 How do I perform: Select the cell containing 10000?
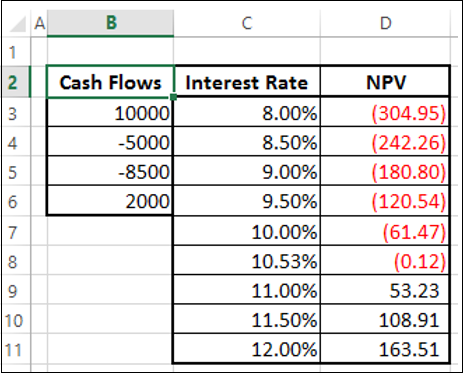click(110, 112)
